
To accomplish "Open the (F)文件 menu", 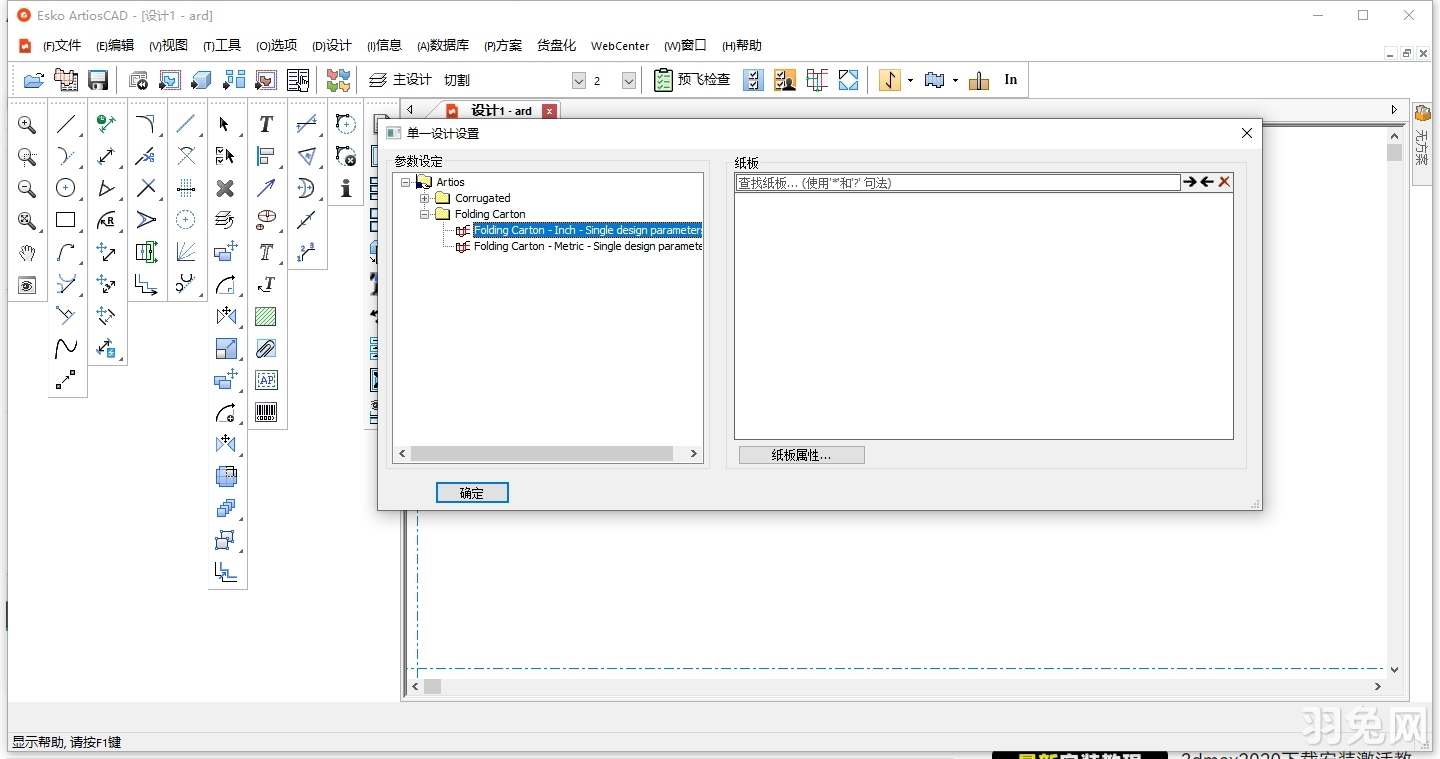I will click(x=61, y=45).
